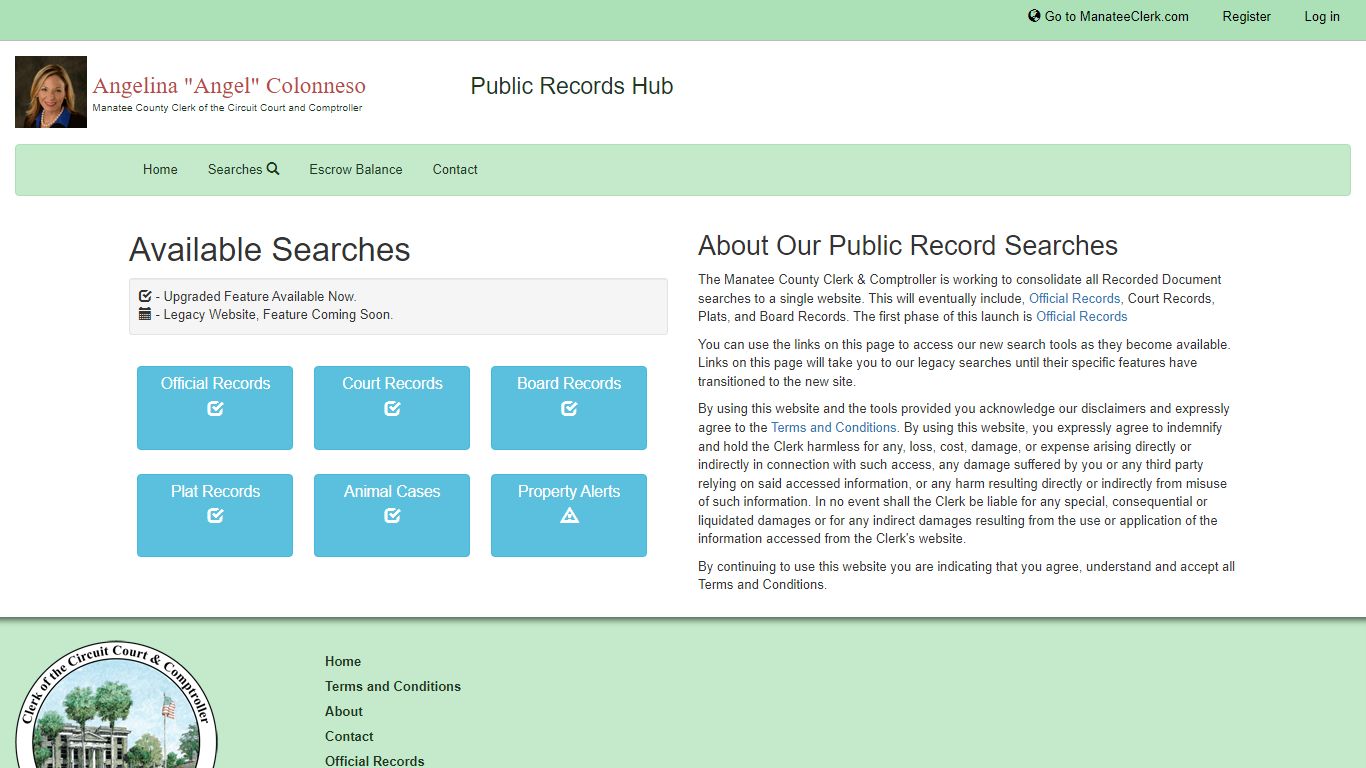Click Official Records link after 'launch is'
1366x768 pixels.
tap(1081, 316)
